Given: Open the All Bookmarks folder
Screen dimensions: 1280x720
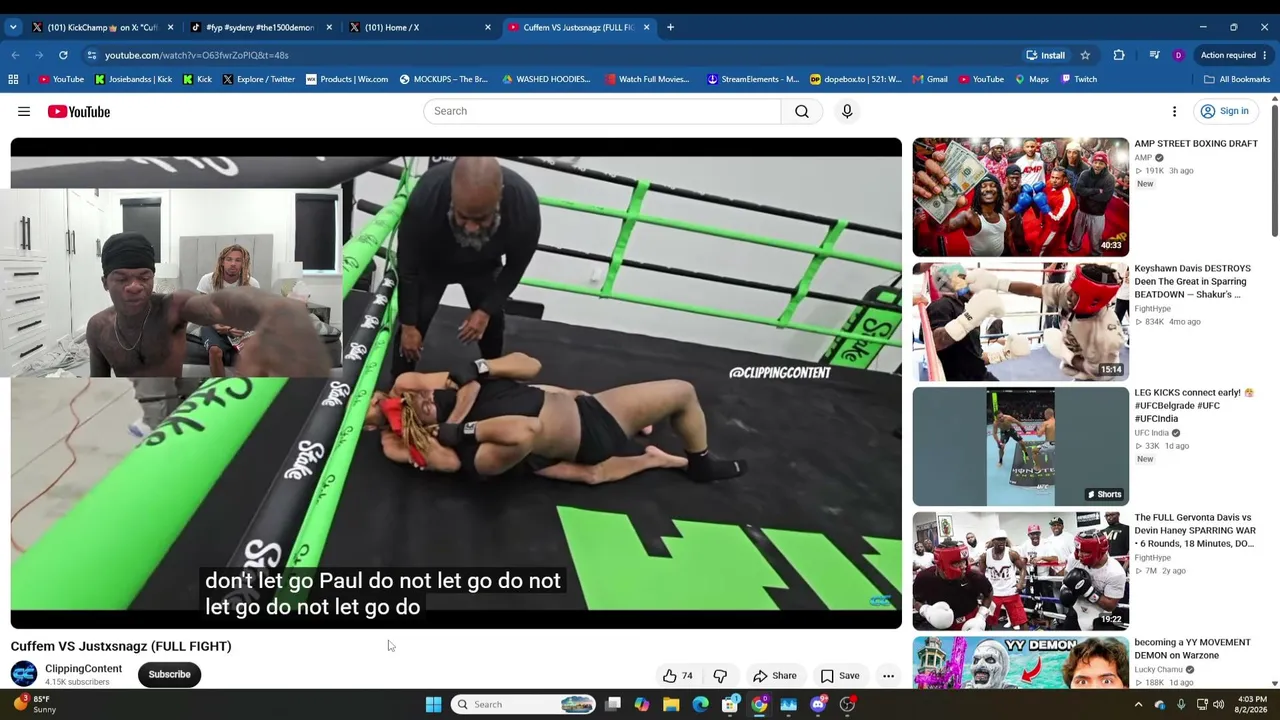Looking at the screenshot, I should tap(1237, 79).
